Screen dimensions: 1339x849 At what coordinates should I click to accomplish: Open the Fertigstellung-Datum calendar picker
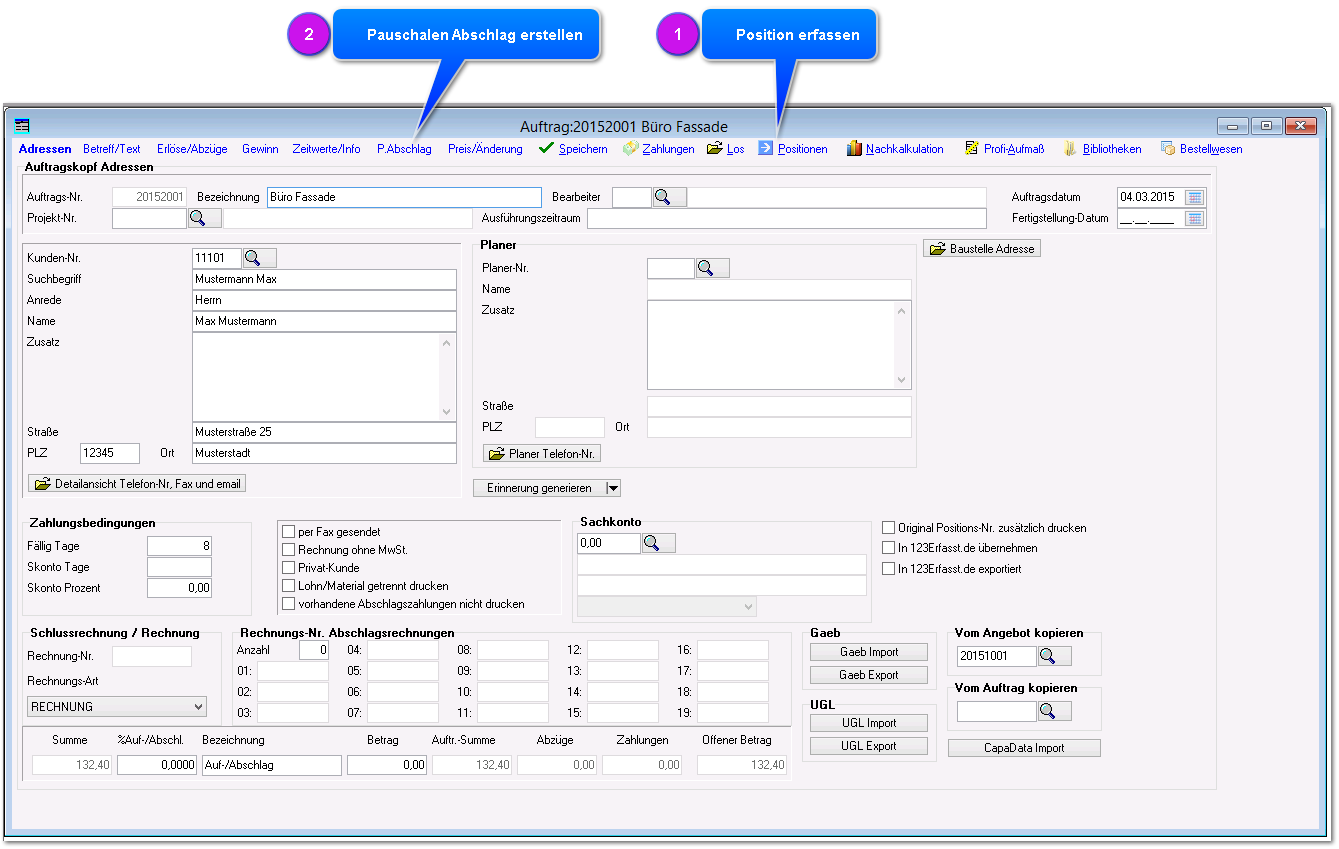pos(1195,218)
